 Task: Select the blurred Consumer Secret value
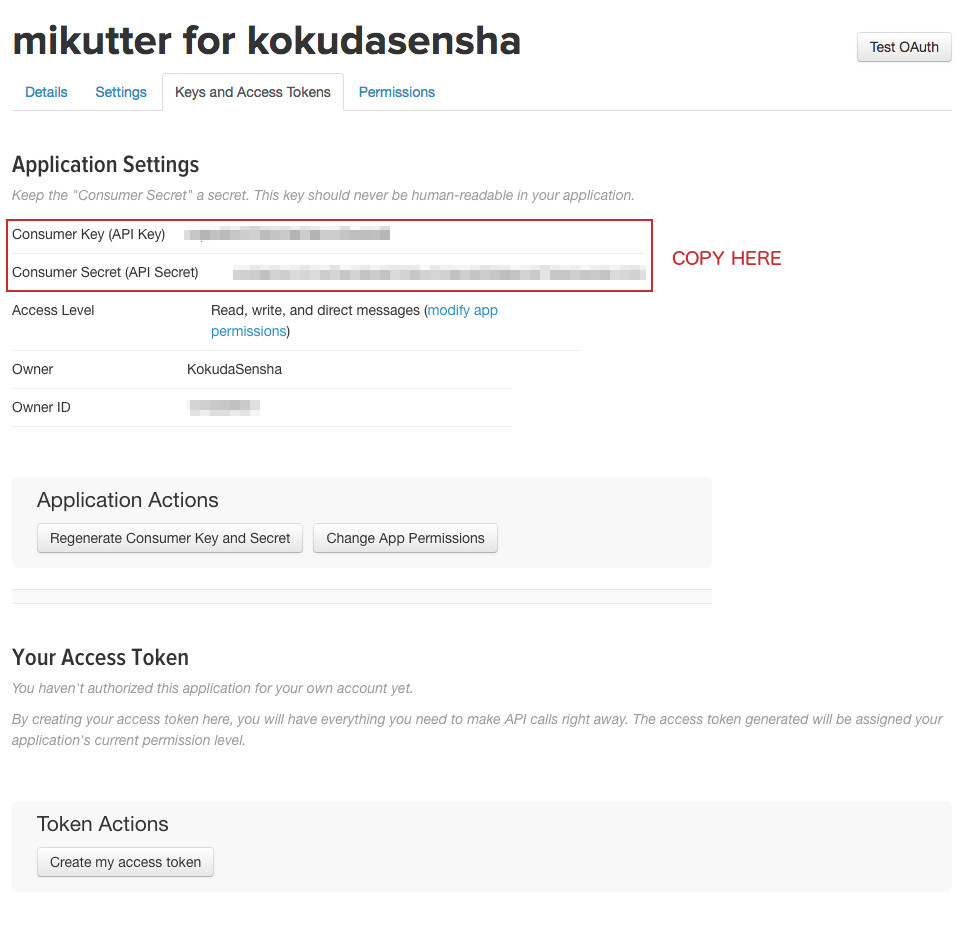[439, 273]
